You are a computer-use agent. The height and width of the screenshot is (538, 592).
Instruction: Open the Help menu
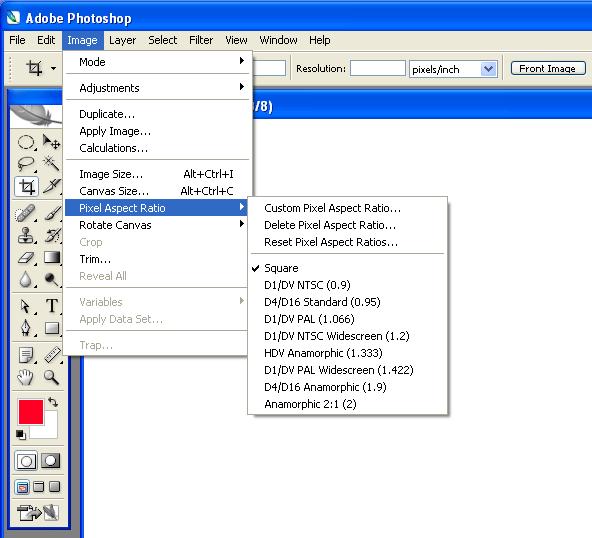(319, 40)
